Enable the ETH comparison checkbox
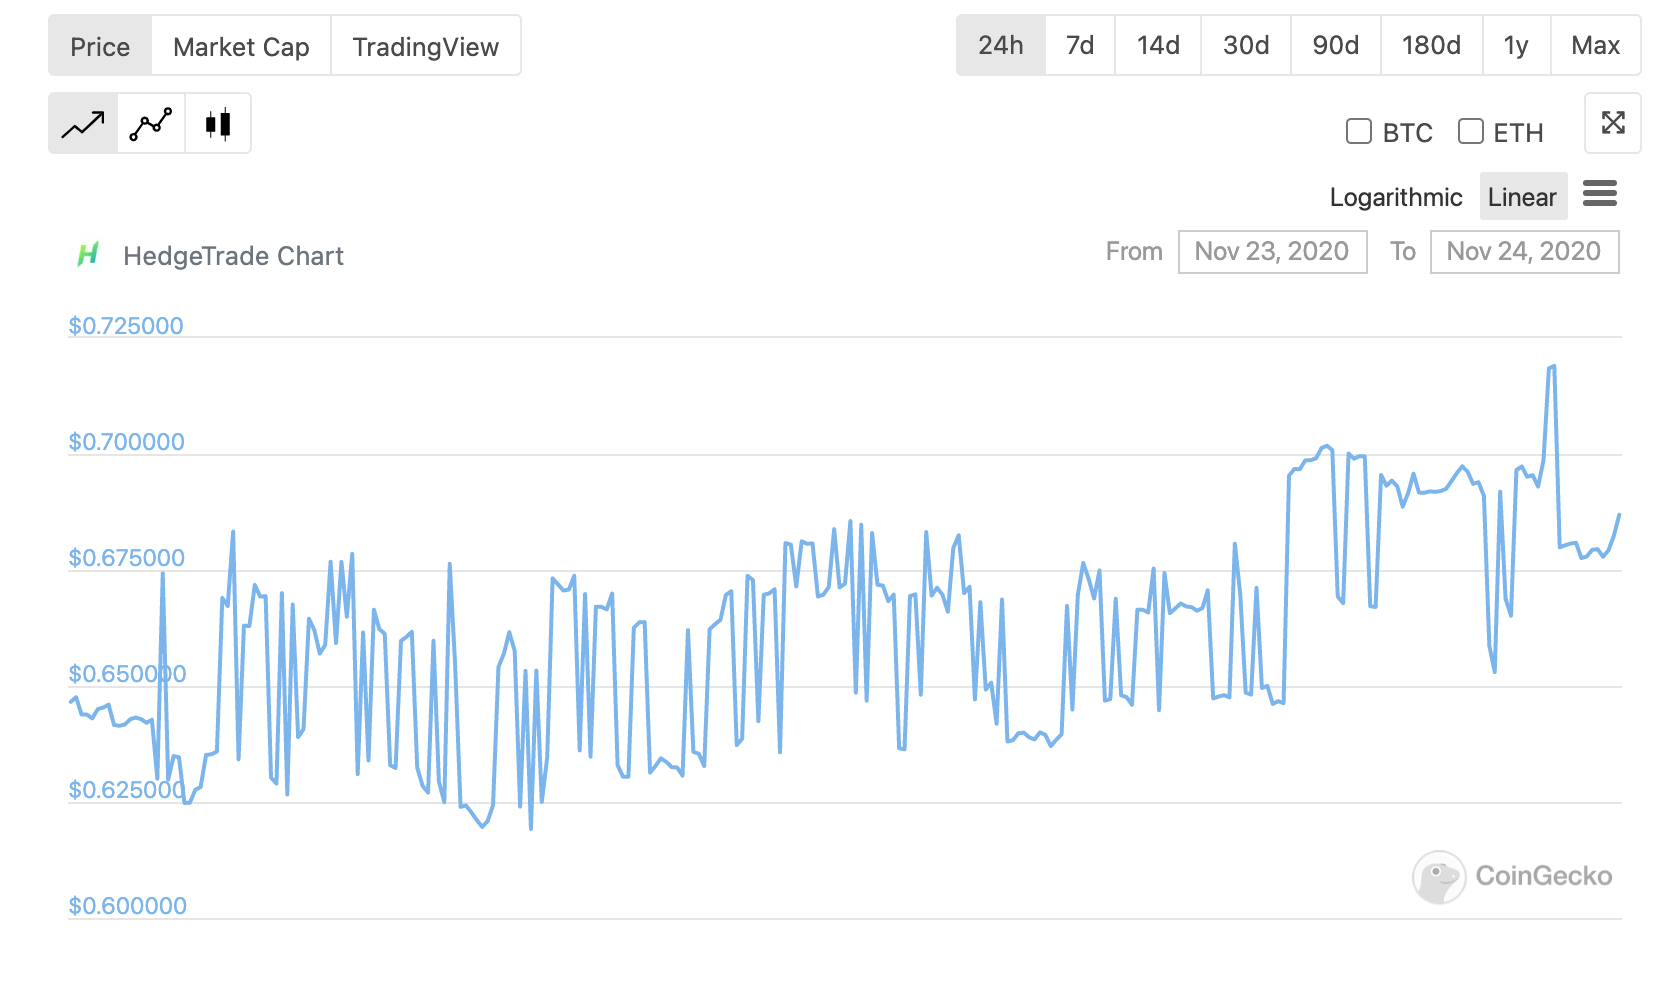This screenshot has height=992, width=1670. pyautogui.click(x=1470, y=131)
